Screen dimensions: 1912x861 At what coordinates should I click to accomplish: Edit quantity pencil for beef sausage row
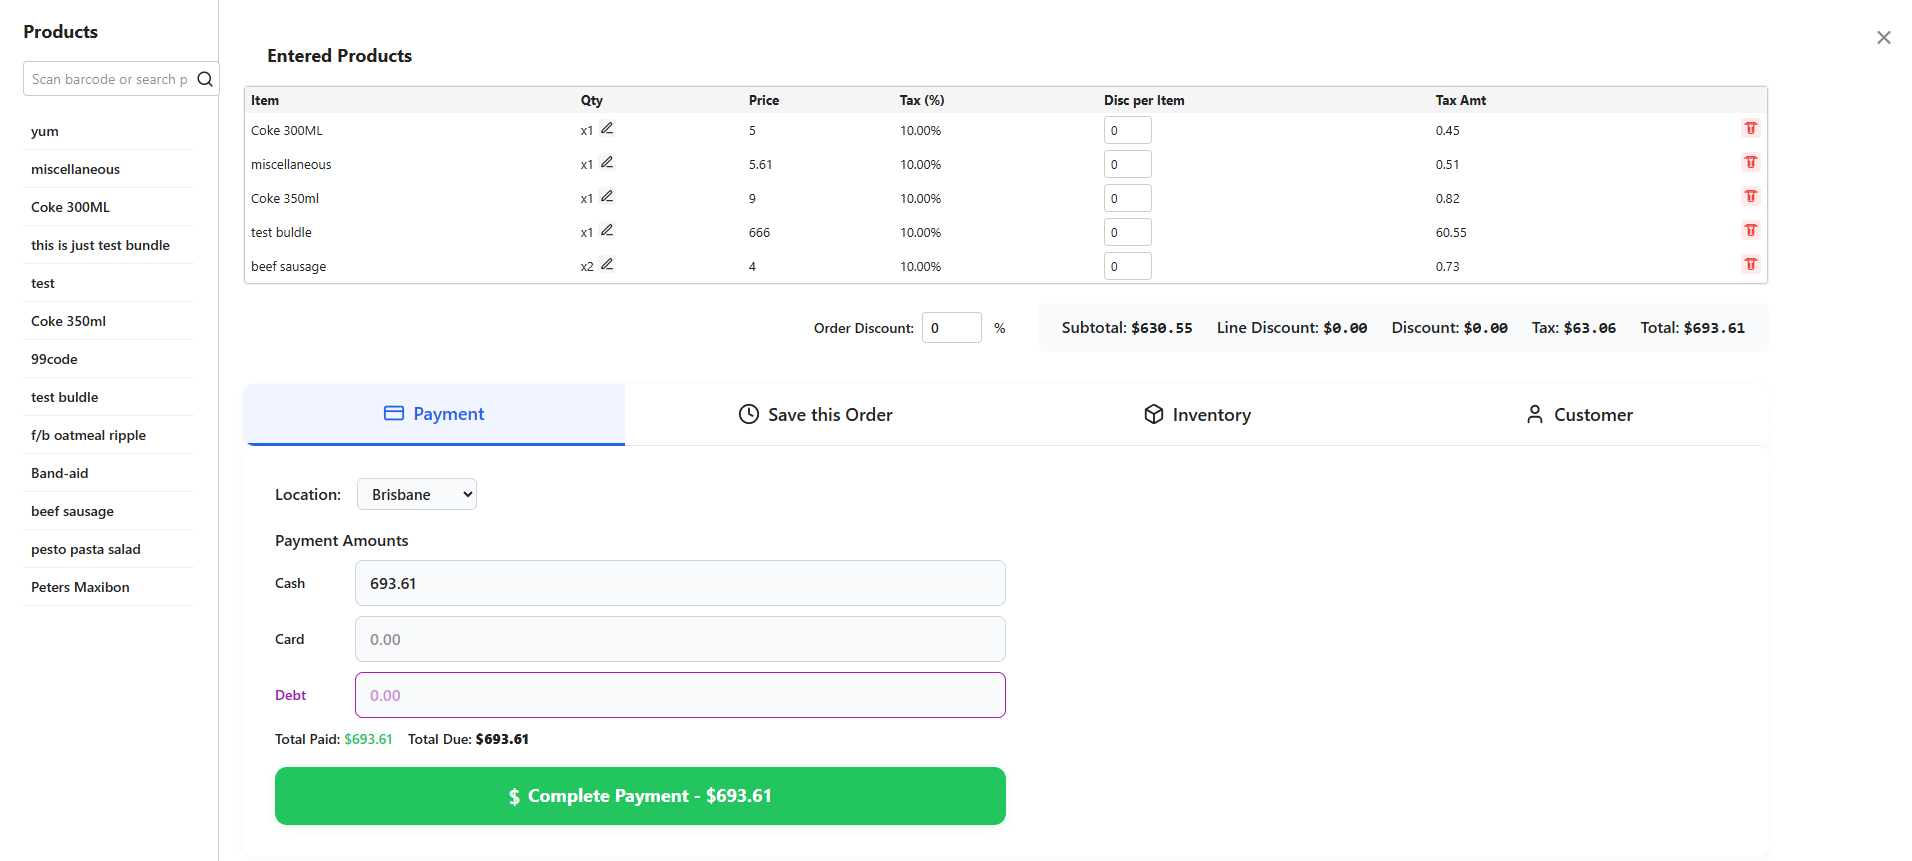click(607, 264)
